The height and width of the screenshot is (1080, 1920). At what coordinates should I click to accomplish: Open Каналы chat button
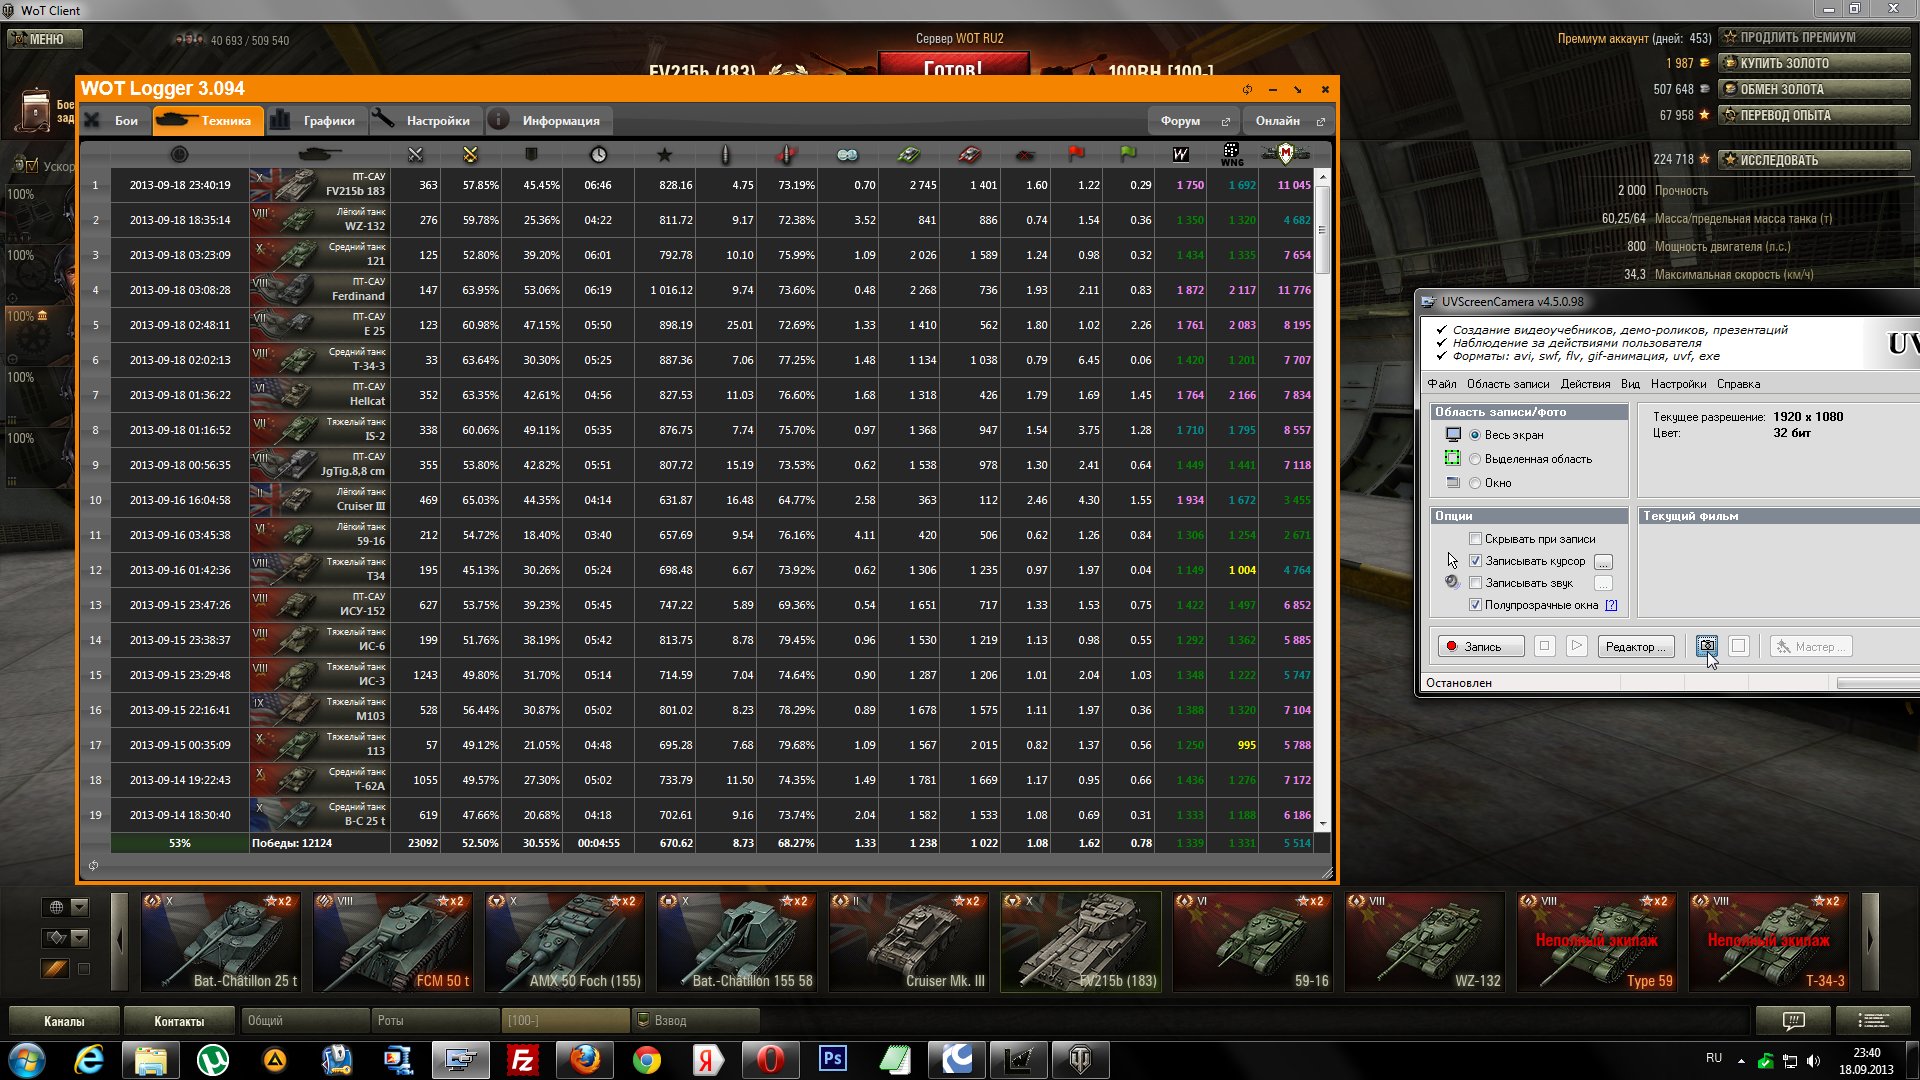[x=64, y=1021]
